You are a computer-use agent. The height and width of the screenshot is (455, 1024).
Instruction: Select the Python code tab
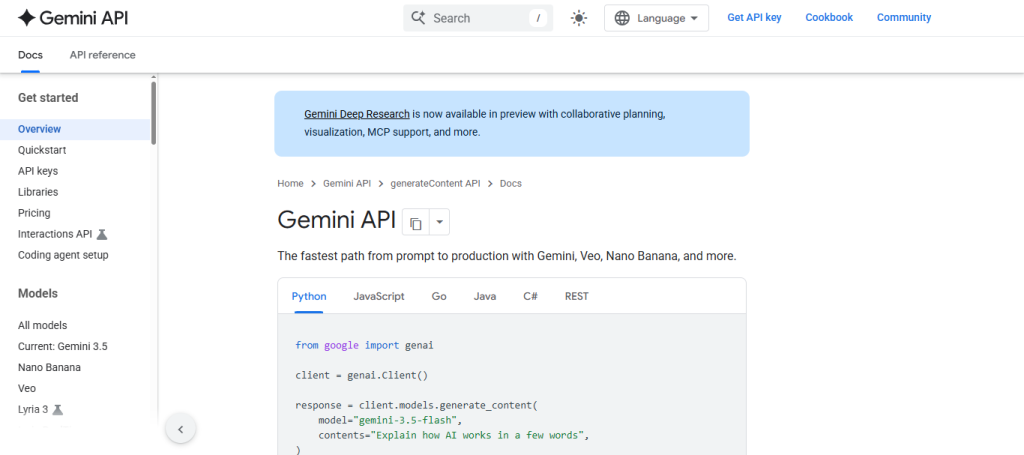coord(309,296)
